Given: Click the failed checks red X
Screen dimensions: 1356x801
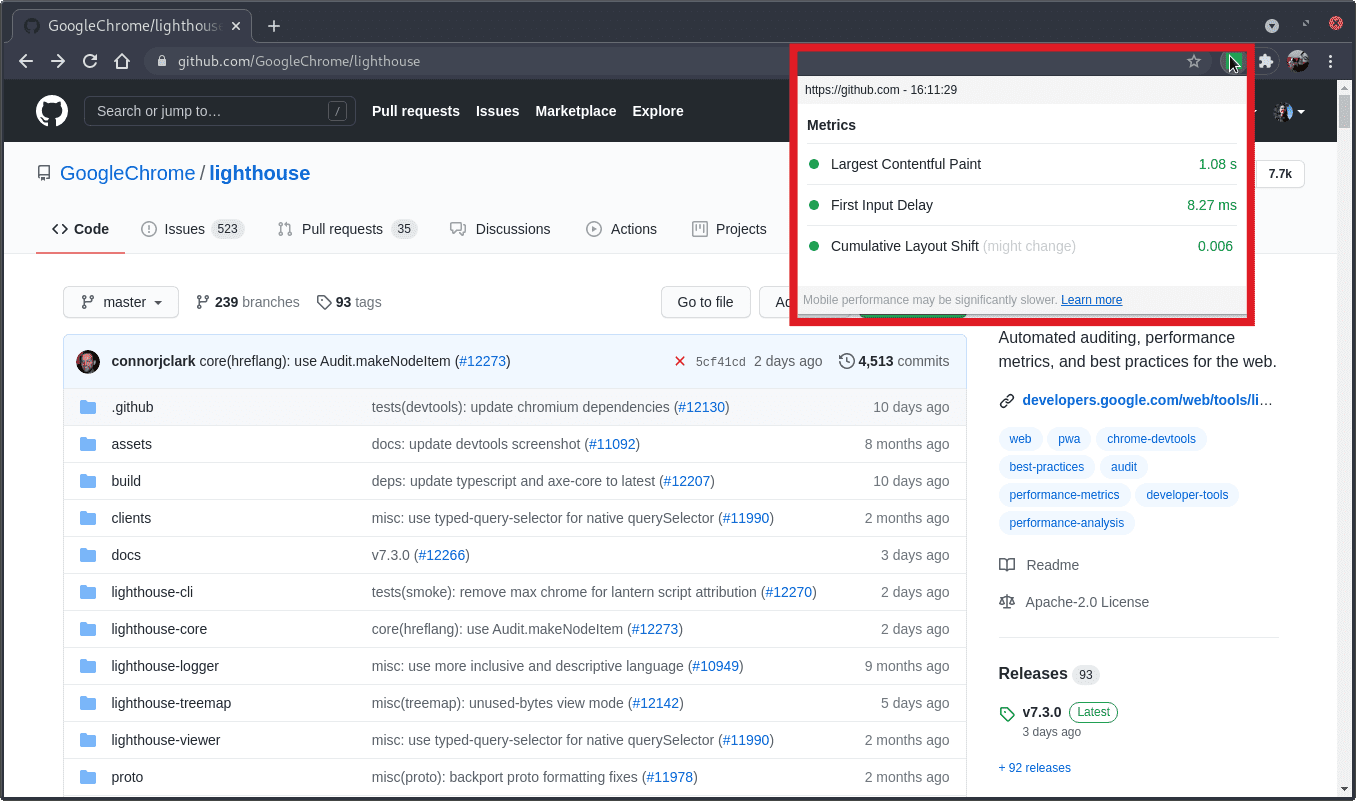Looking at the screenshot, I should tap(680, 361).
